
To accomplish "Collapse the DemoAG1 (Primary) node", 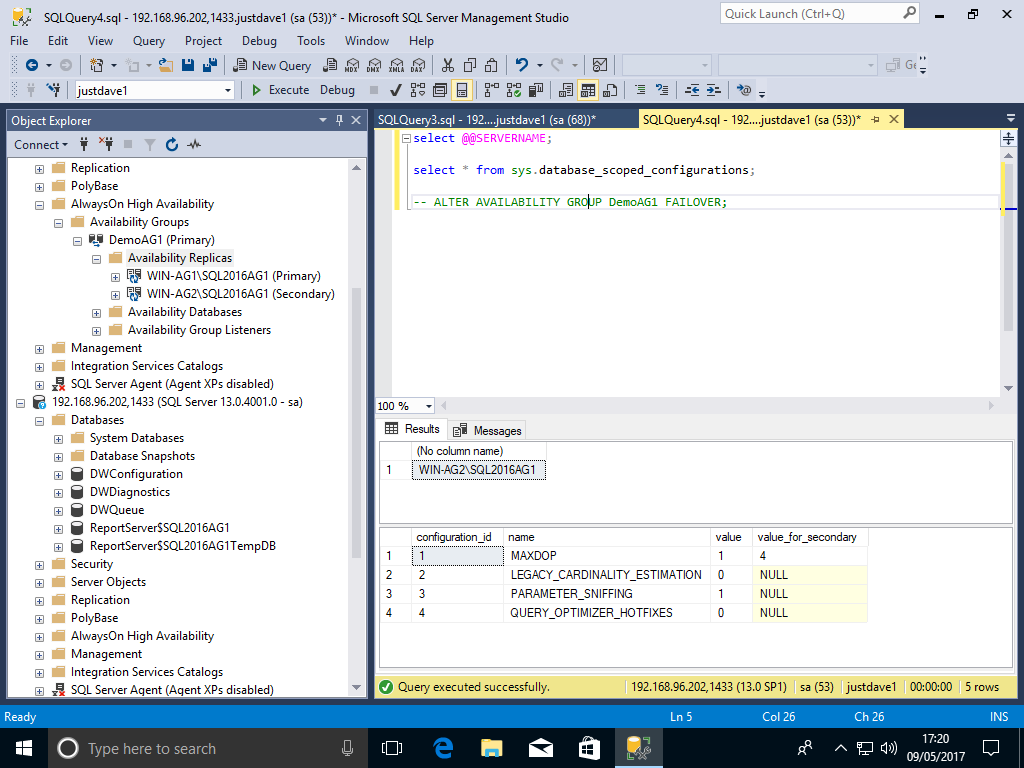I will coord(78,240).
